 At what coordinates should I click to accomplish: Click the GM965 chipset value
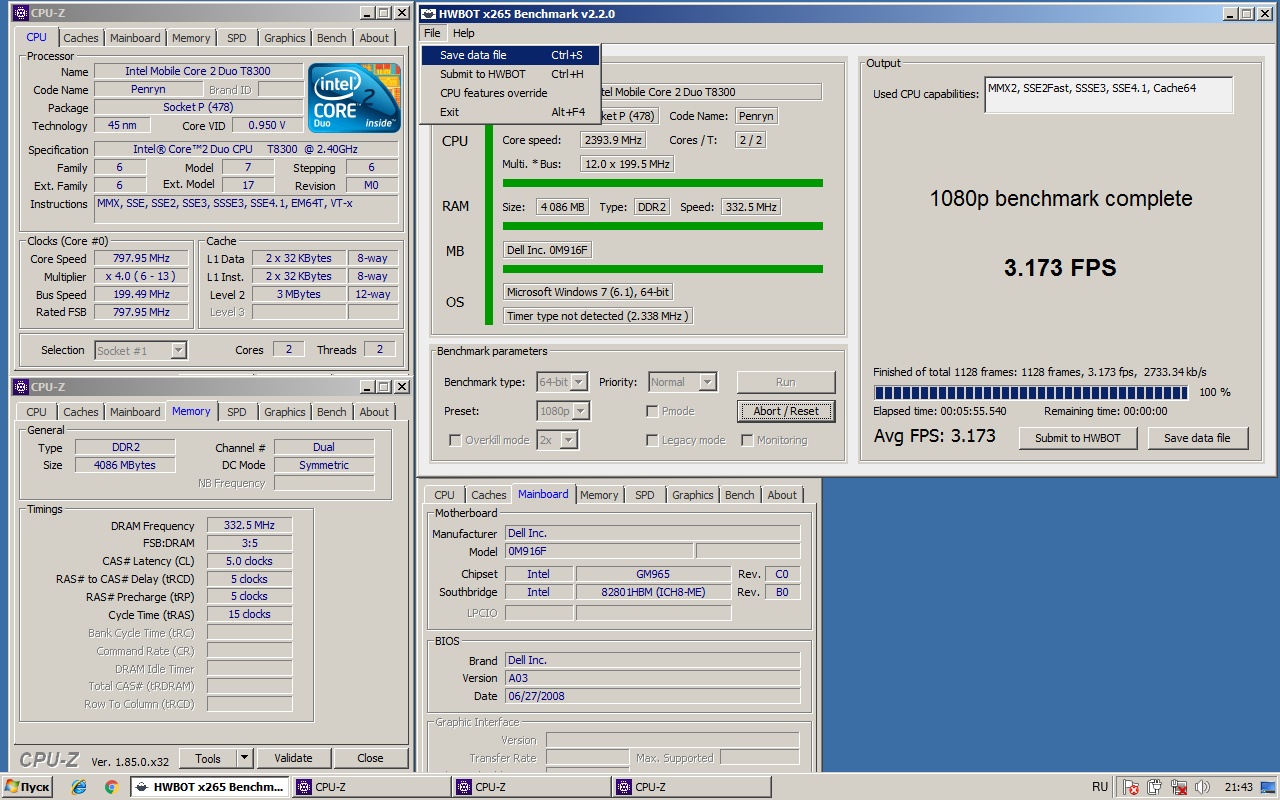[653, 574]
